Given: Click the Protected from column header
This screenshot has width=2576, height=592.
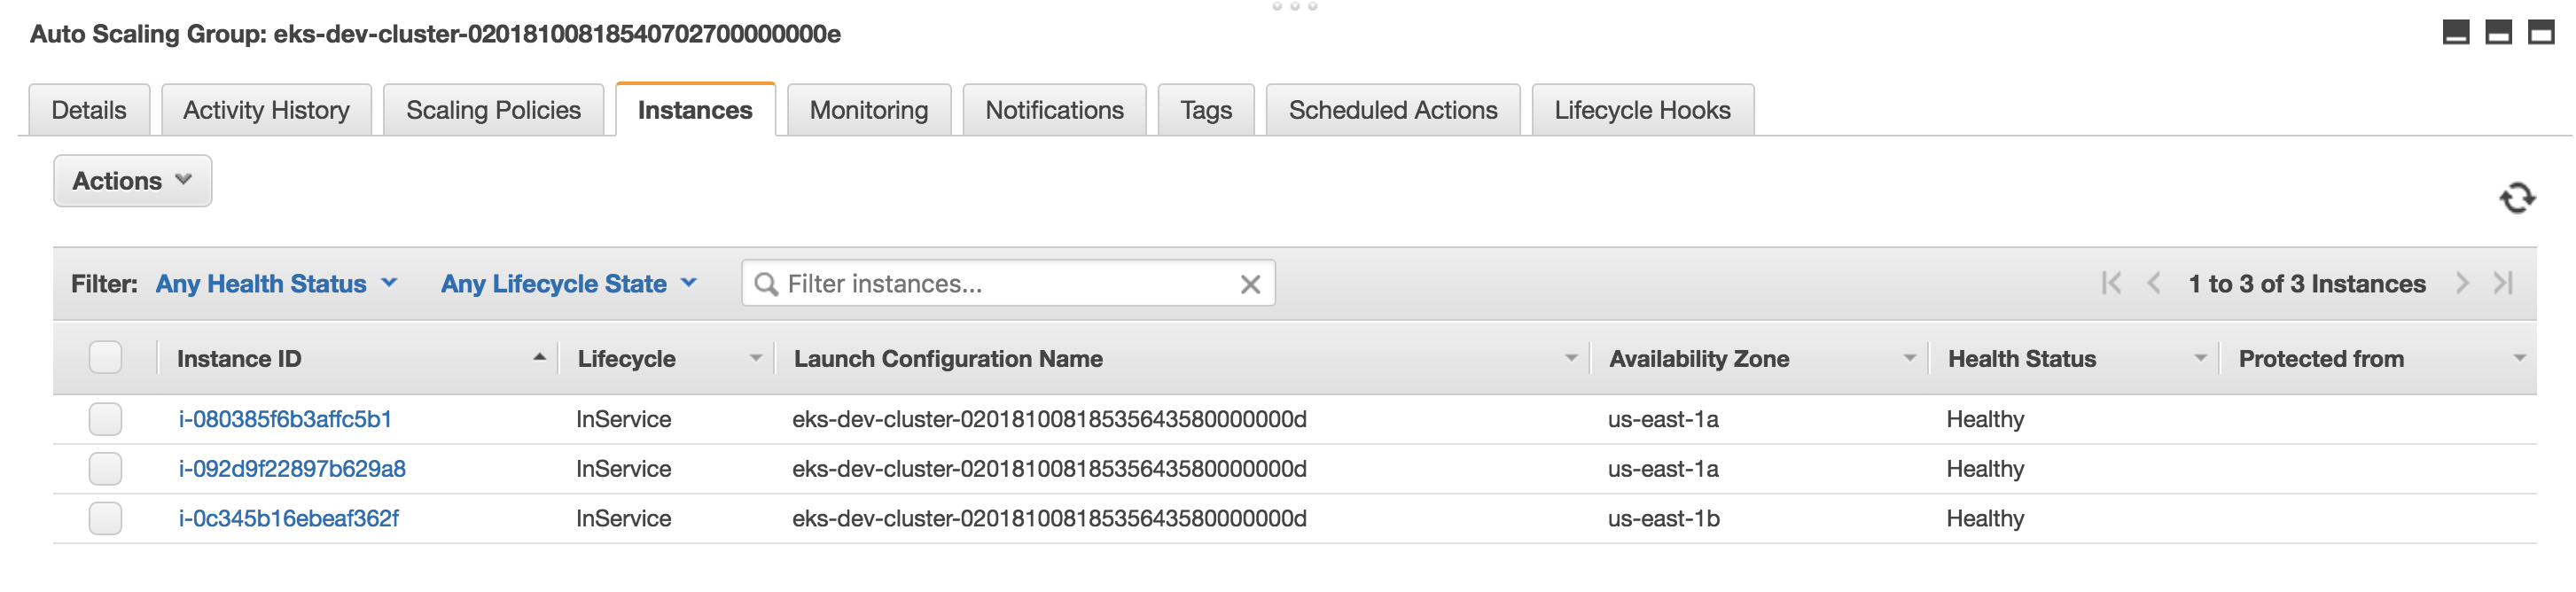Looking at the screenshot, I should (x=2321, y=358).
